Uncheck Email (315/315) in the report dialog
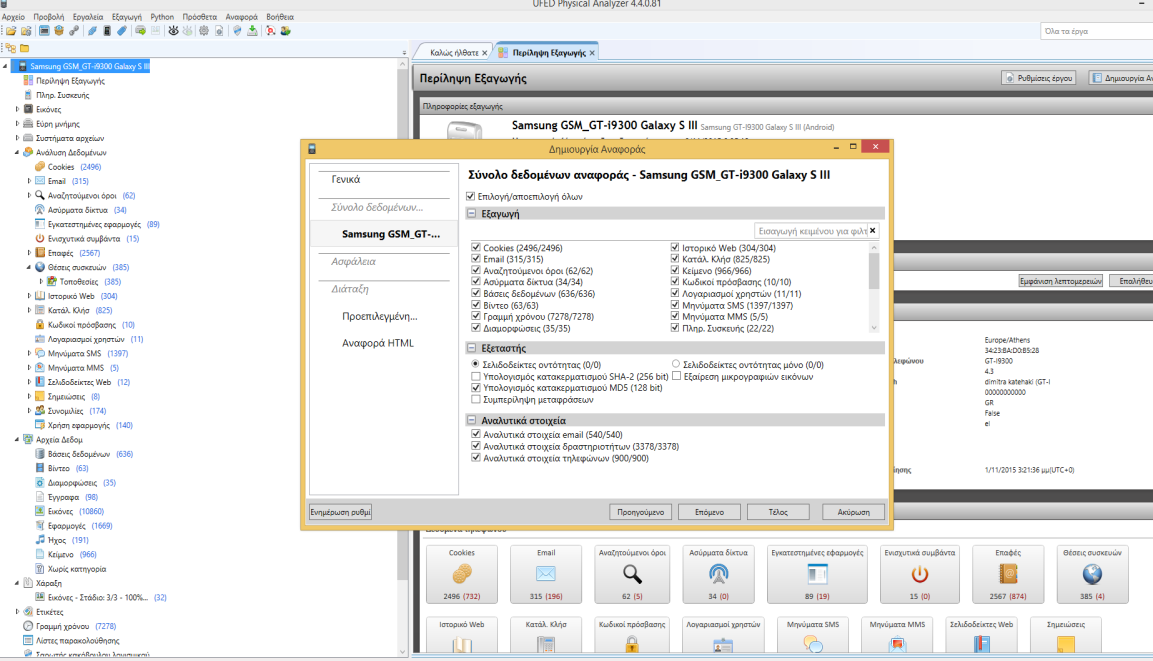Screen dimensions: 1153x661 tap(476, 259)
